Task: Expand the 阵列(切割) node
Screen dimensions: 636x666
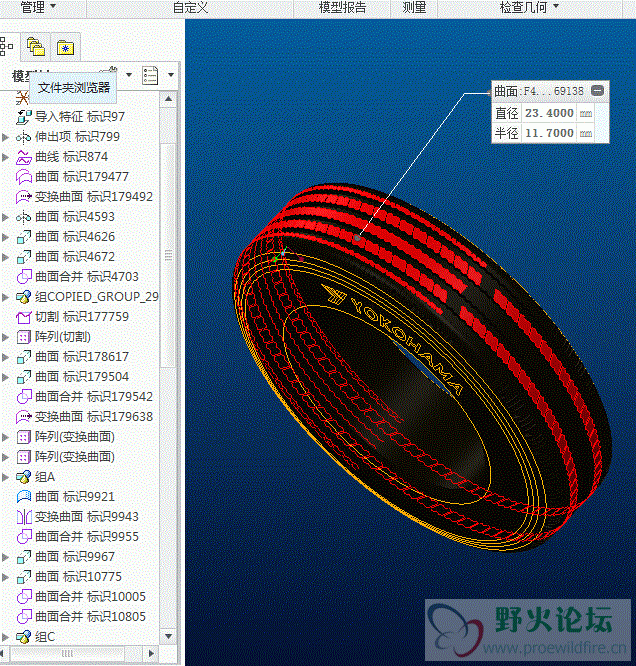Action: (5, 337)
